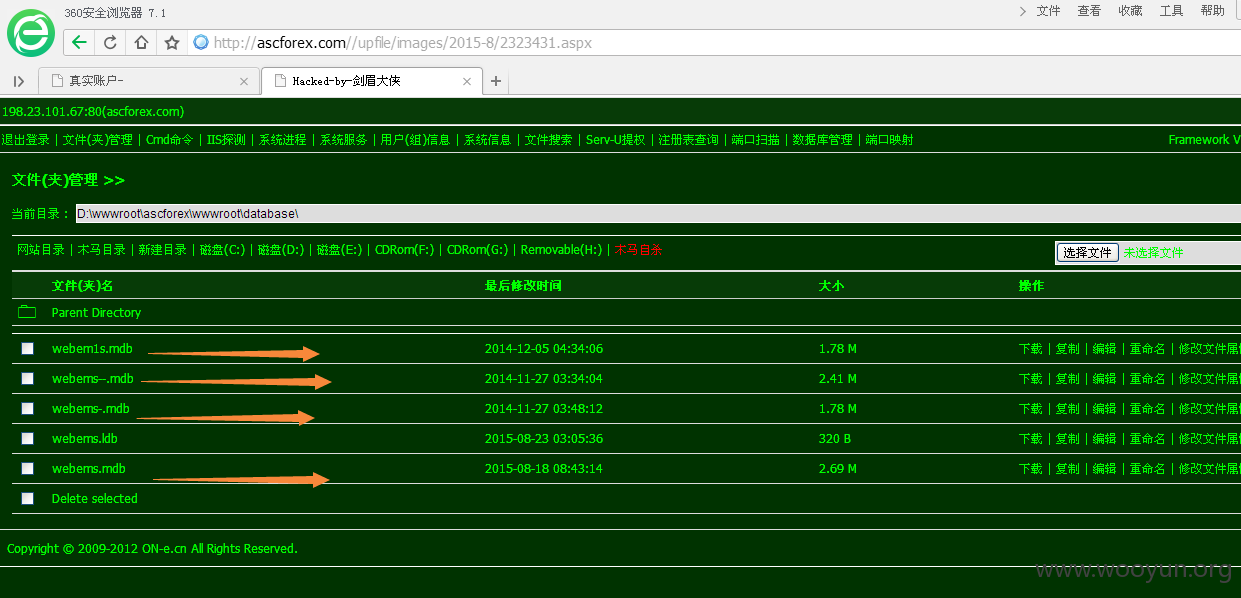Check the box for webems.ldb

[28, 438]
